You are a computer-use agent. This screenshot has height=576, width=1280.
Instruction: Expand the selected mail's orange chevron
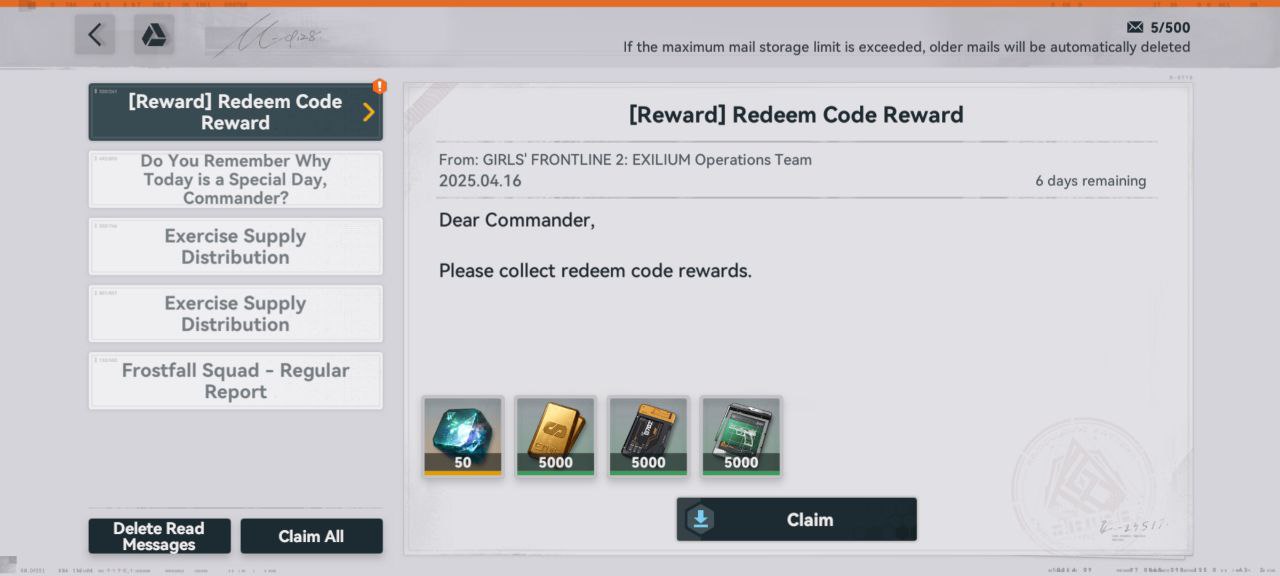[368, 112]
